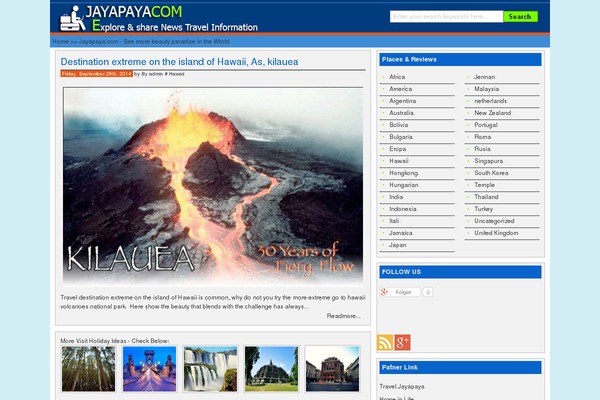Open Argentina category
The width and height of the screenshot is (600, 400).
coord(402,101)
